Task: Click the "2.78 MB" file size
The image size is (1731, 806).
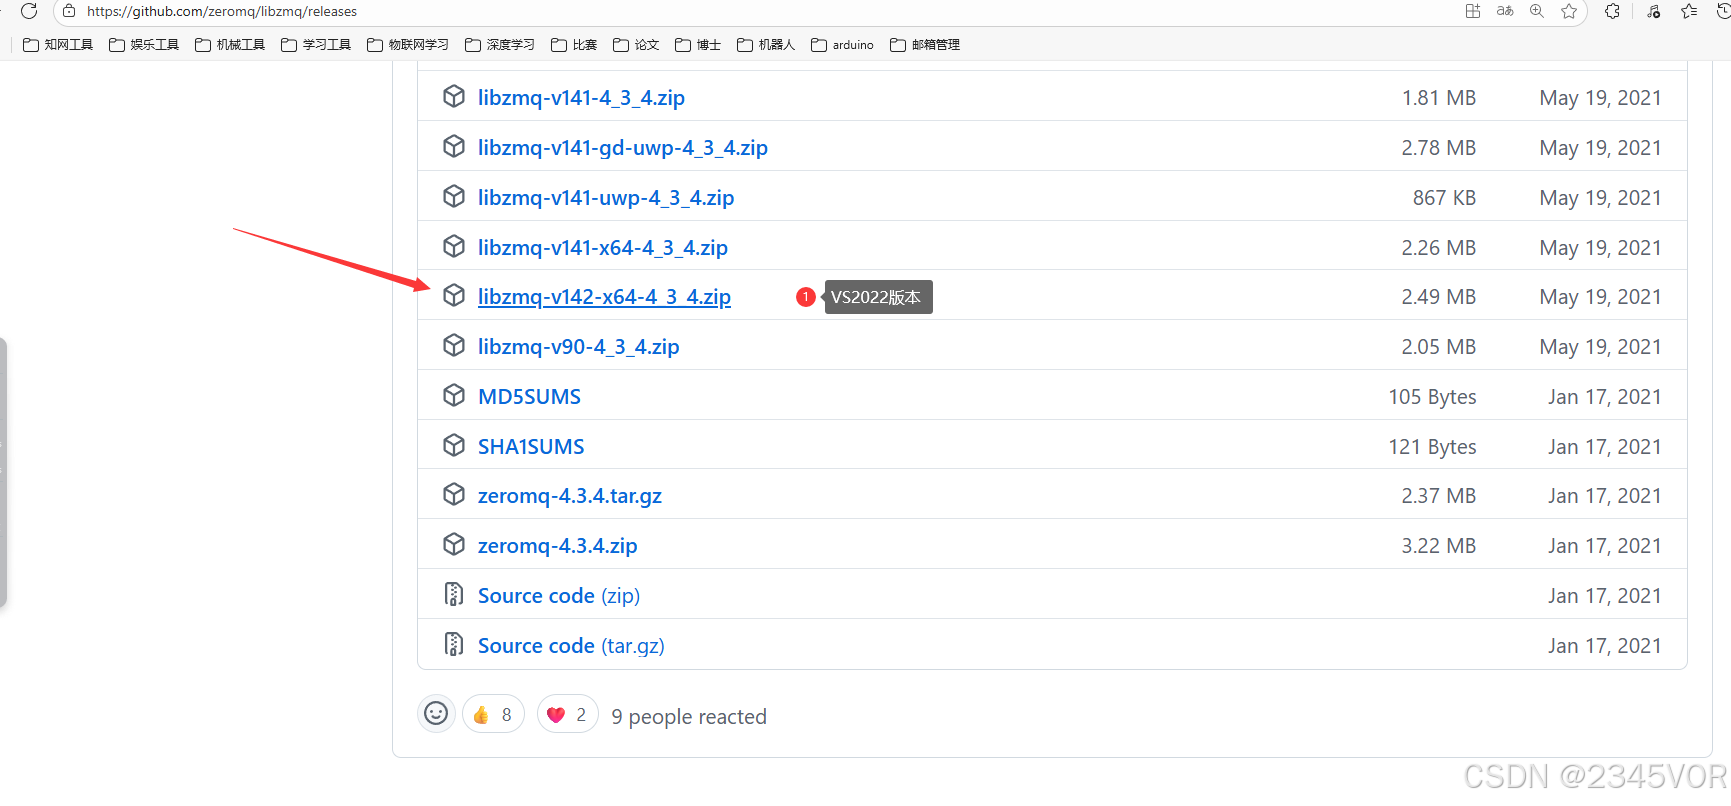Action: click(x=1439, y=148)
